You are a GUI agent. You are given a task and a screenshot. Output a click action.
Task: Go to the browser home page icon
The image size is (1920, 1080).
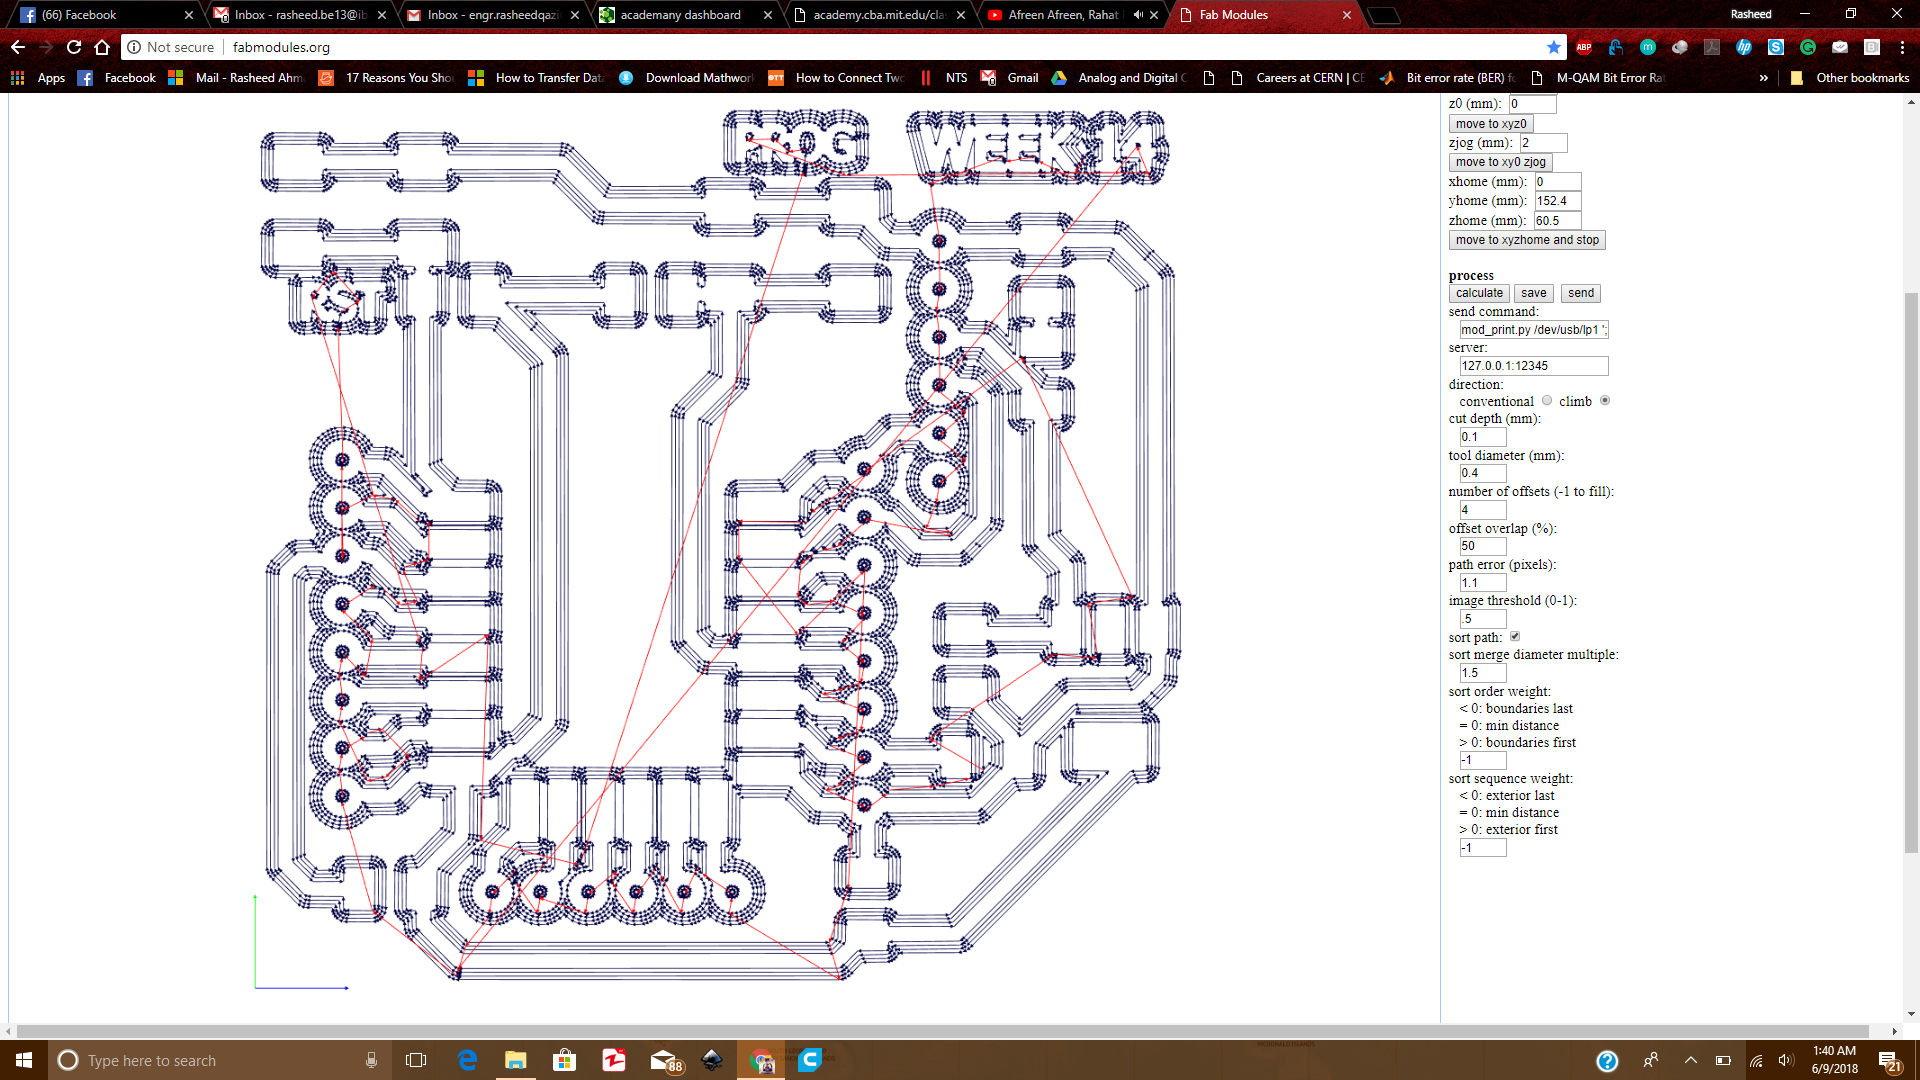[x=102, y=47]
